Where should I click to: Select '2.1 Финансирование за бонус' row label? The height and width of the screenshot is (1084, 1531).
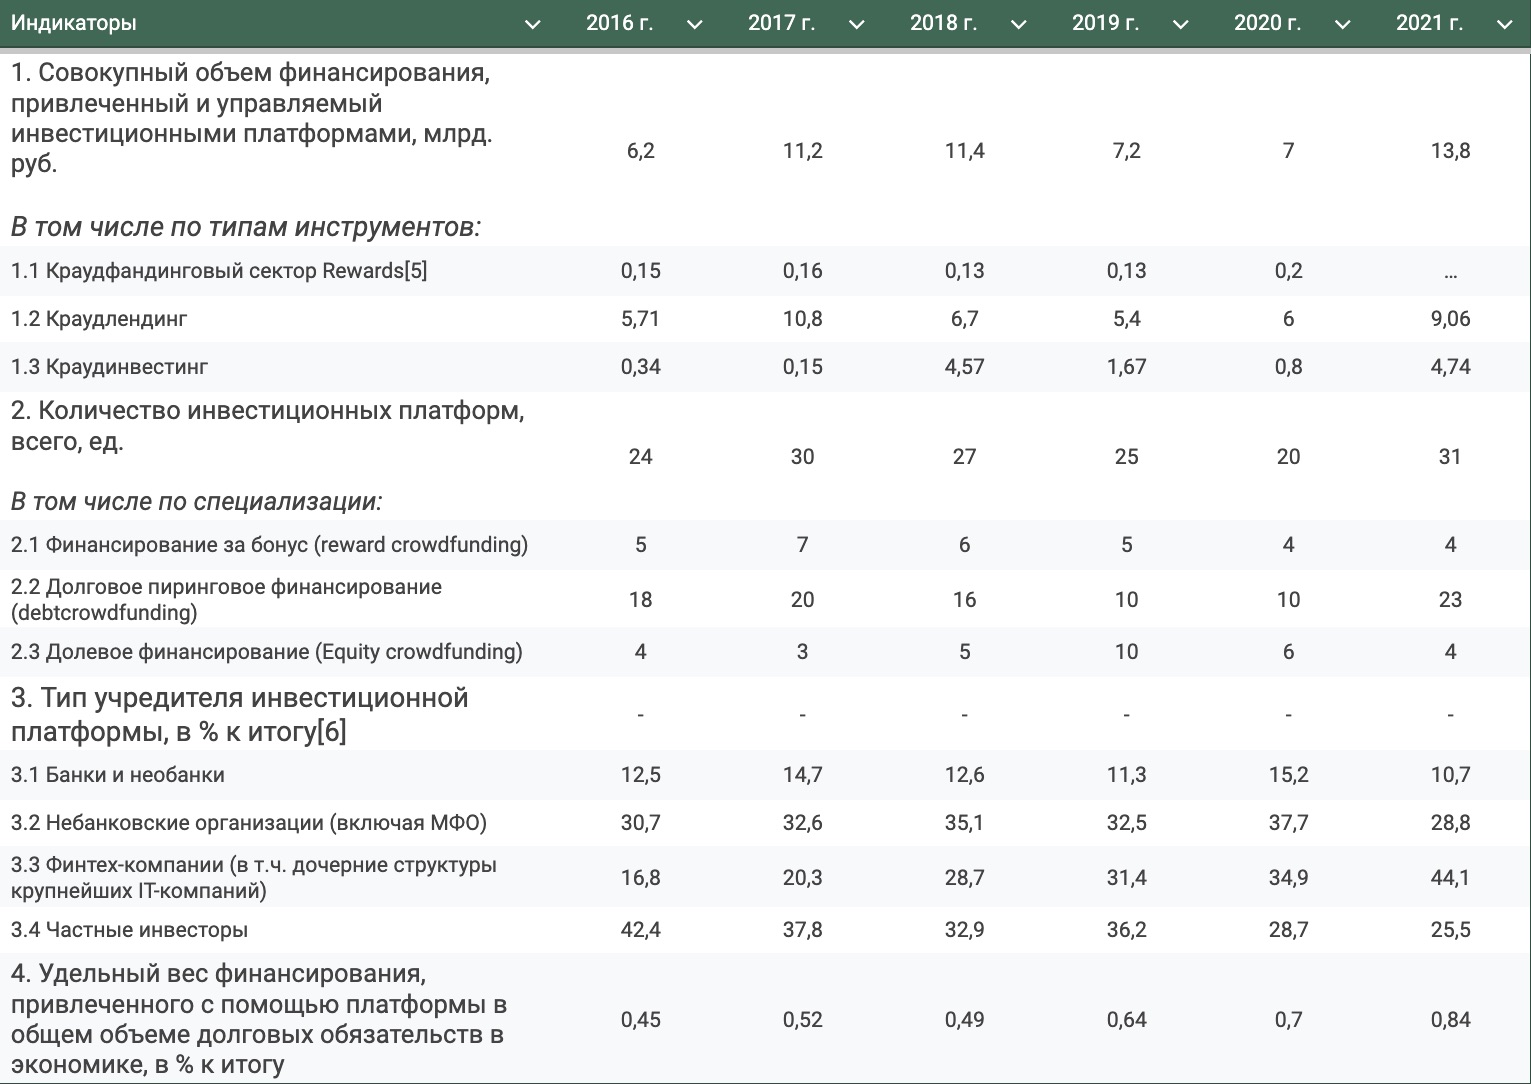[269, 545]
